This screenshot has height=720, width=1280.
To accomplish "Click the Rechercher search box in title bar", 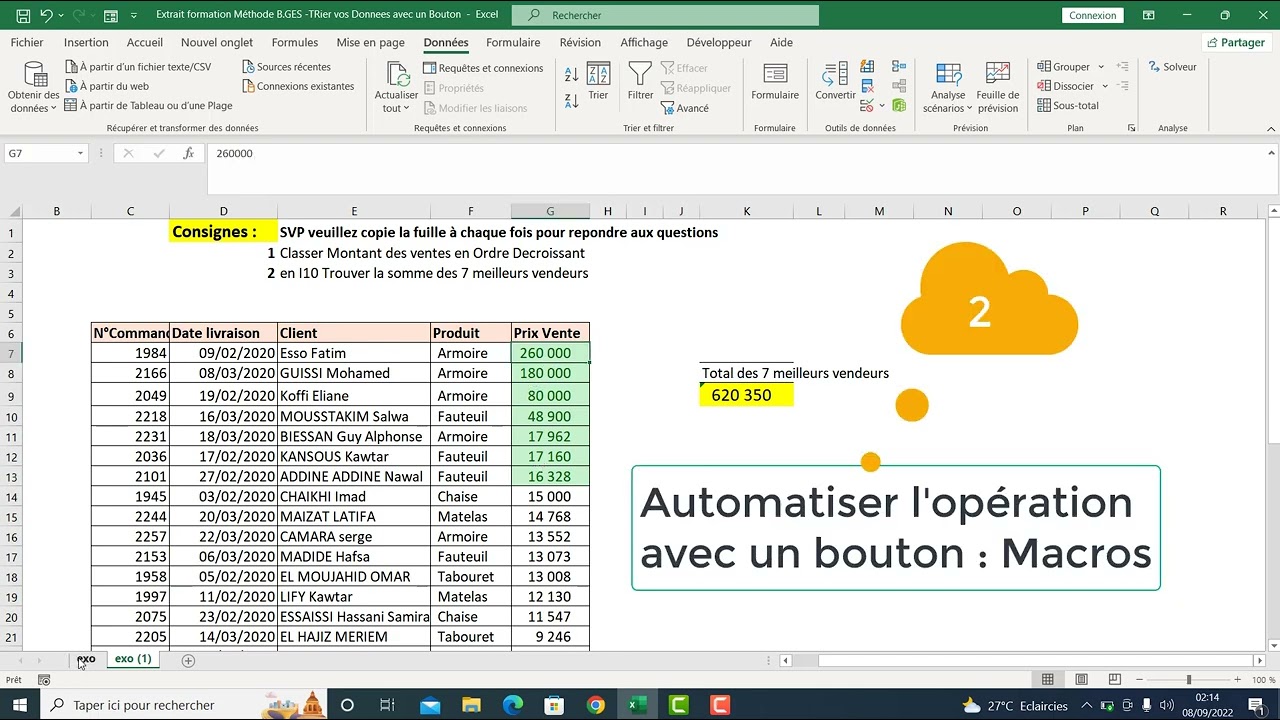I will point(665,15).
